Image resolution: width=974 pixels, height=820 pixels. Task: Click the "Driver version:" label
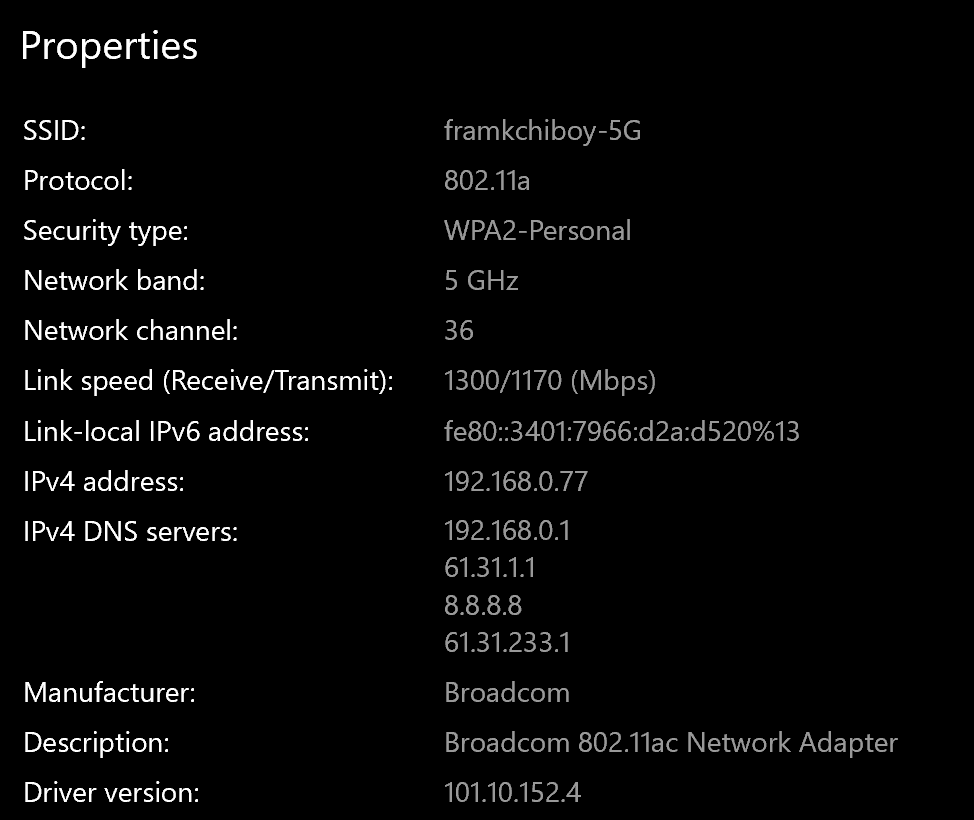click(x=111, y=793)
